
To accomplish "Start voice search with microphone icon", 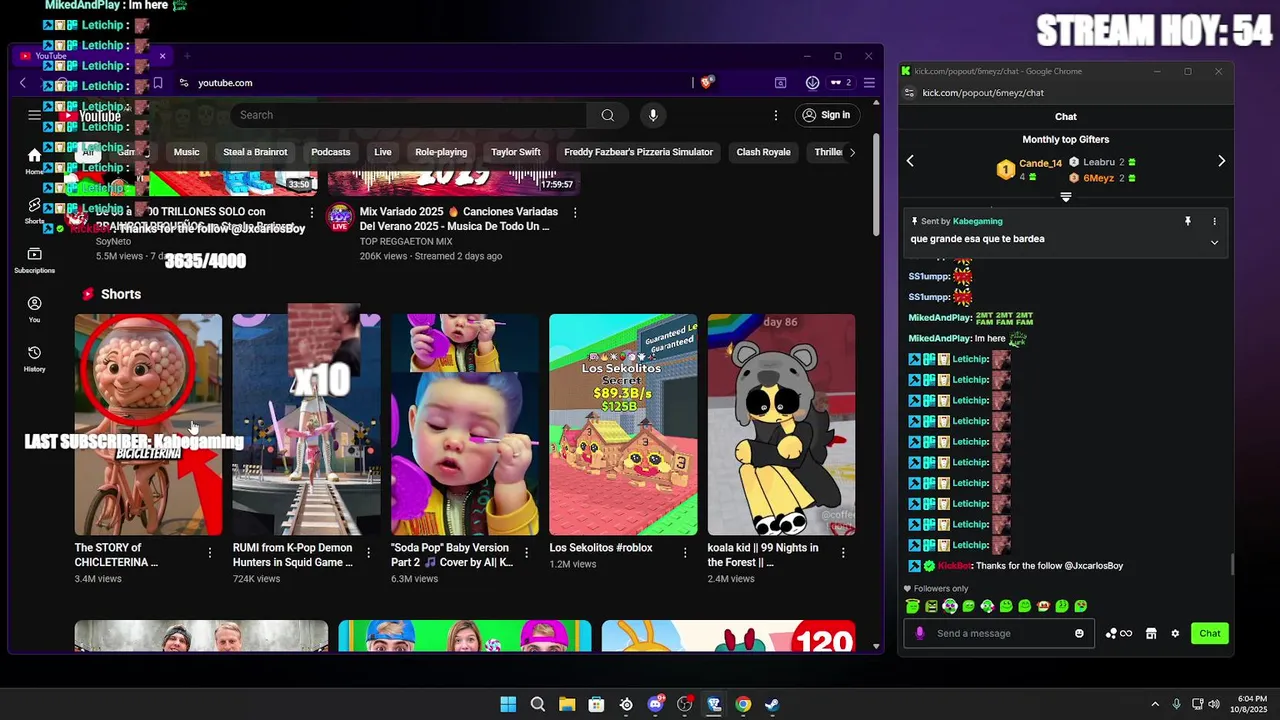I will 653,115.
